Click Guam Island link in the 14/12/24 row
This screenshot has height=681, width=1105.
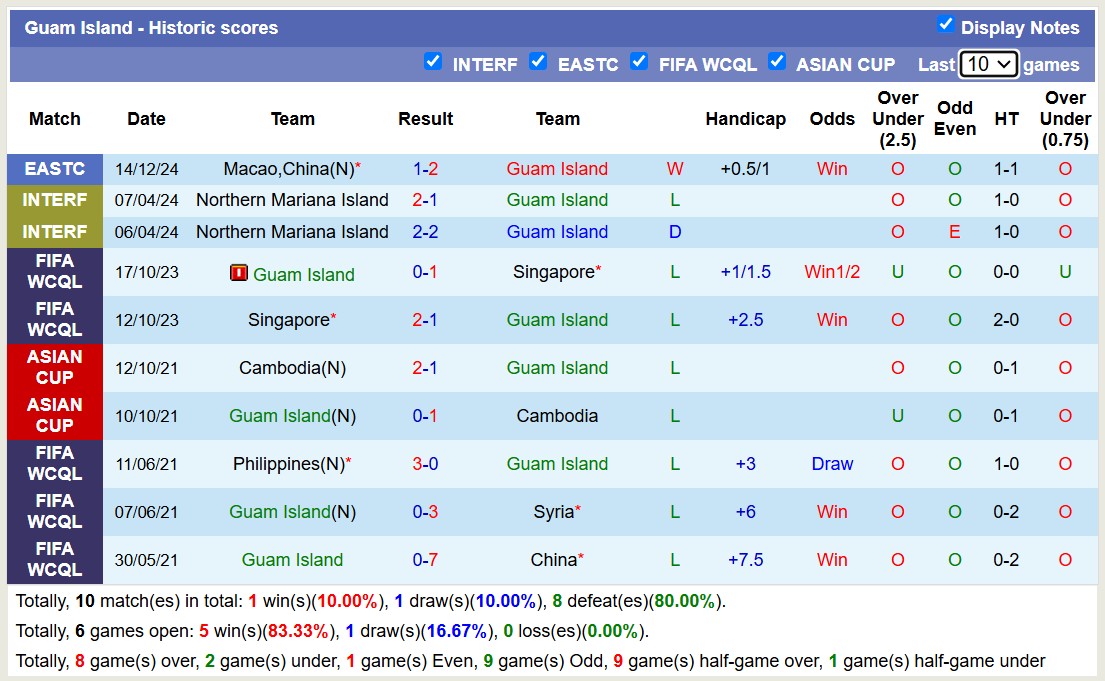pos(557,168)
